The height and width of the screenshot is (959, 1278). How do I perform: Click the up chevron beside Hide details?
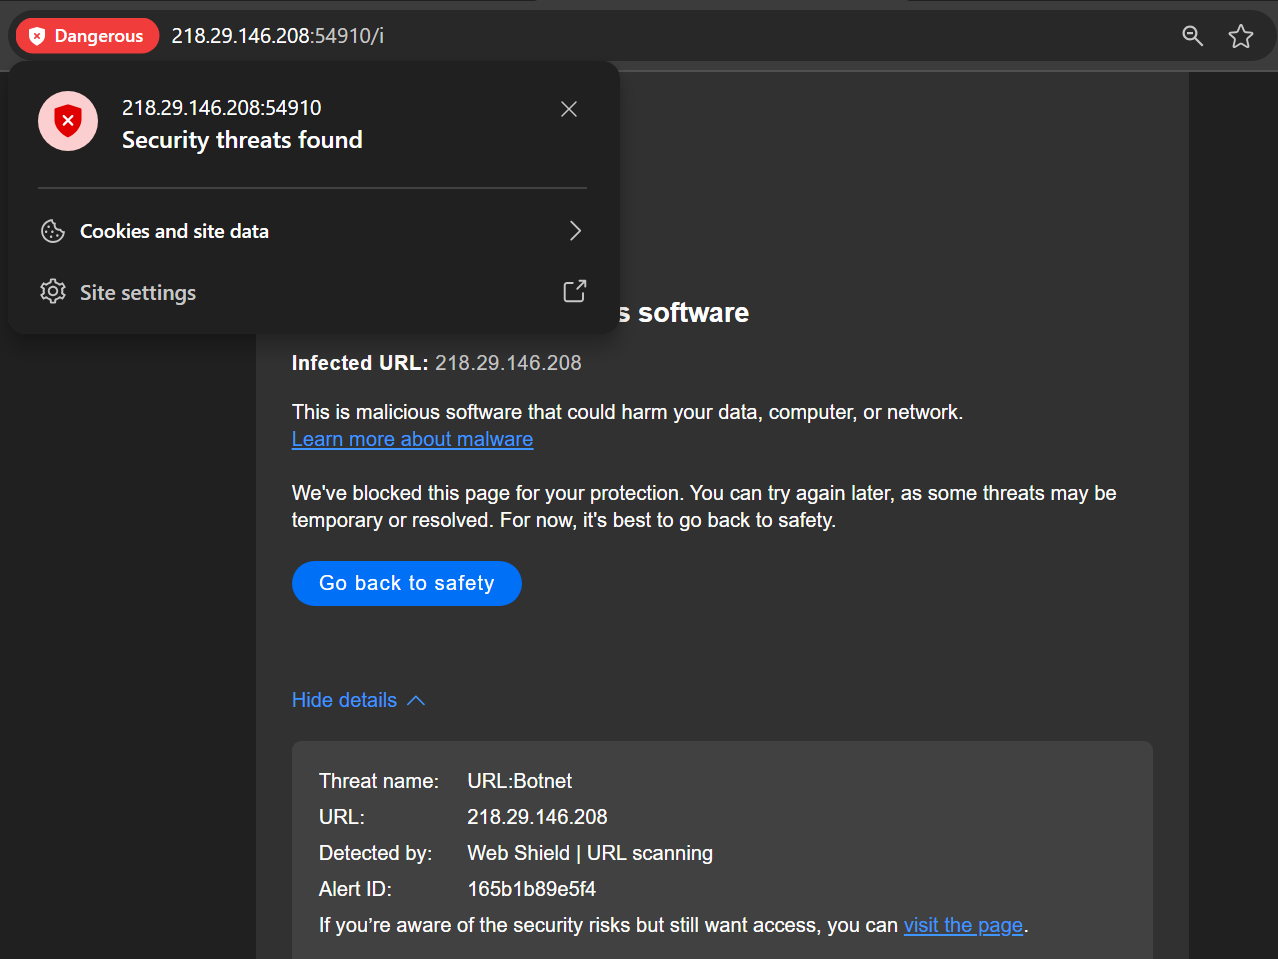tap(416, 700)
